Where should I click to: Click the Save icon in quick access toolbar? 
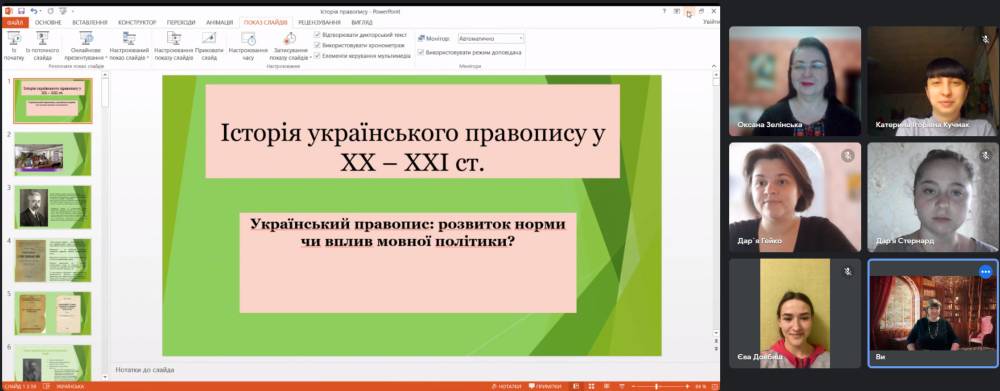pyautogui.click(x=21, y=11)
